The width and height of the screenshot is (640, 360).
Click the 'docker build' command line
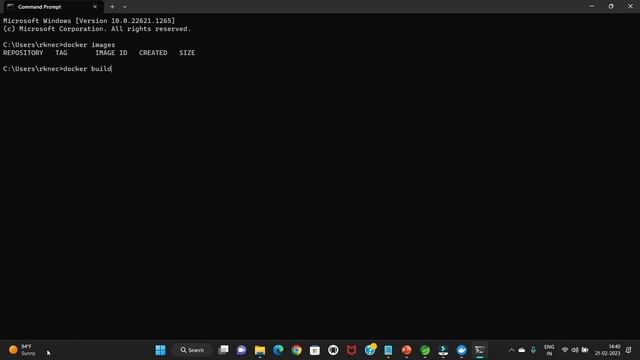pyautogui.click(x=57, y=69)
